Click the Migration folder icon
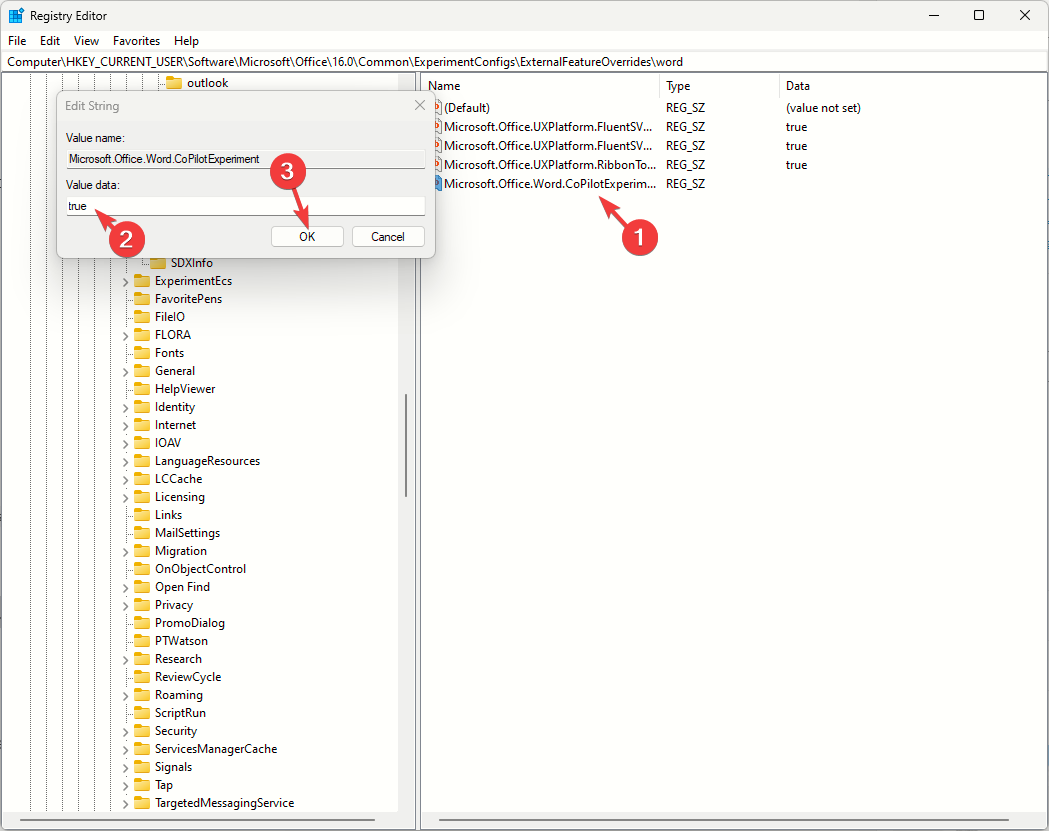Screen dimensions: 1049x831 [142, 551]
